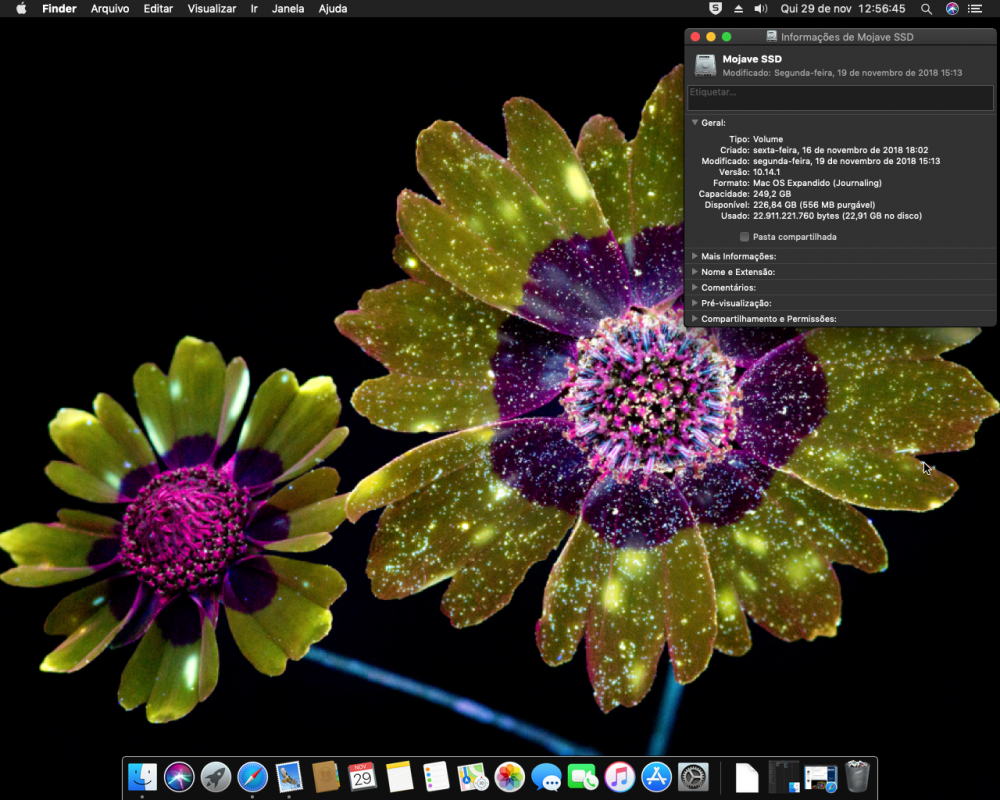Open Reminders app in Dock
This screenshot has width=1000, height=800.
(x=436, y=776)
